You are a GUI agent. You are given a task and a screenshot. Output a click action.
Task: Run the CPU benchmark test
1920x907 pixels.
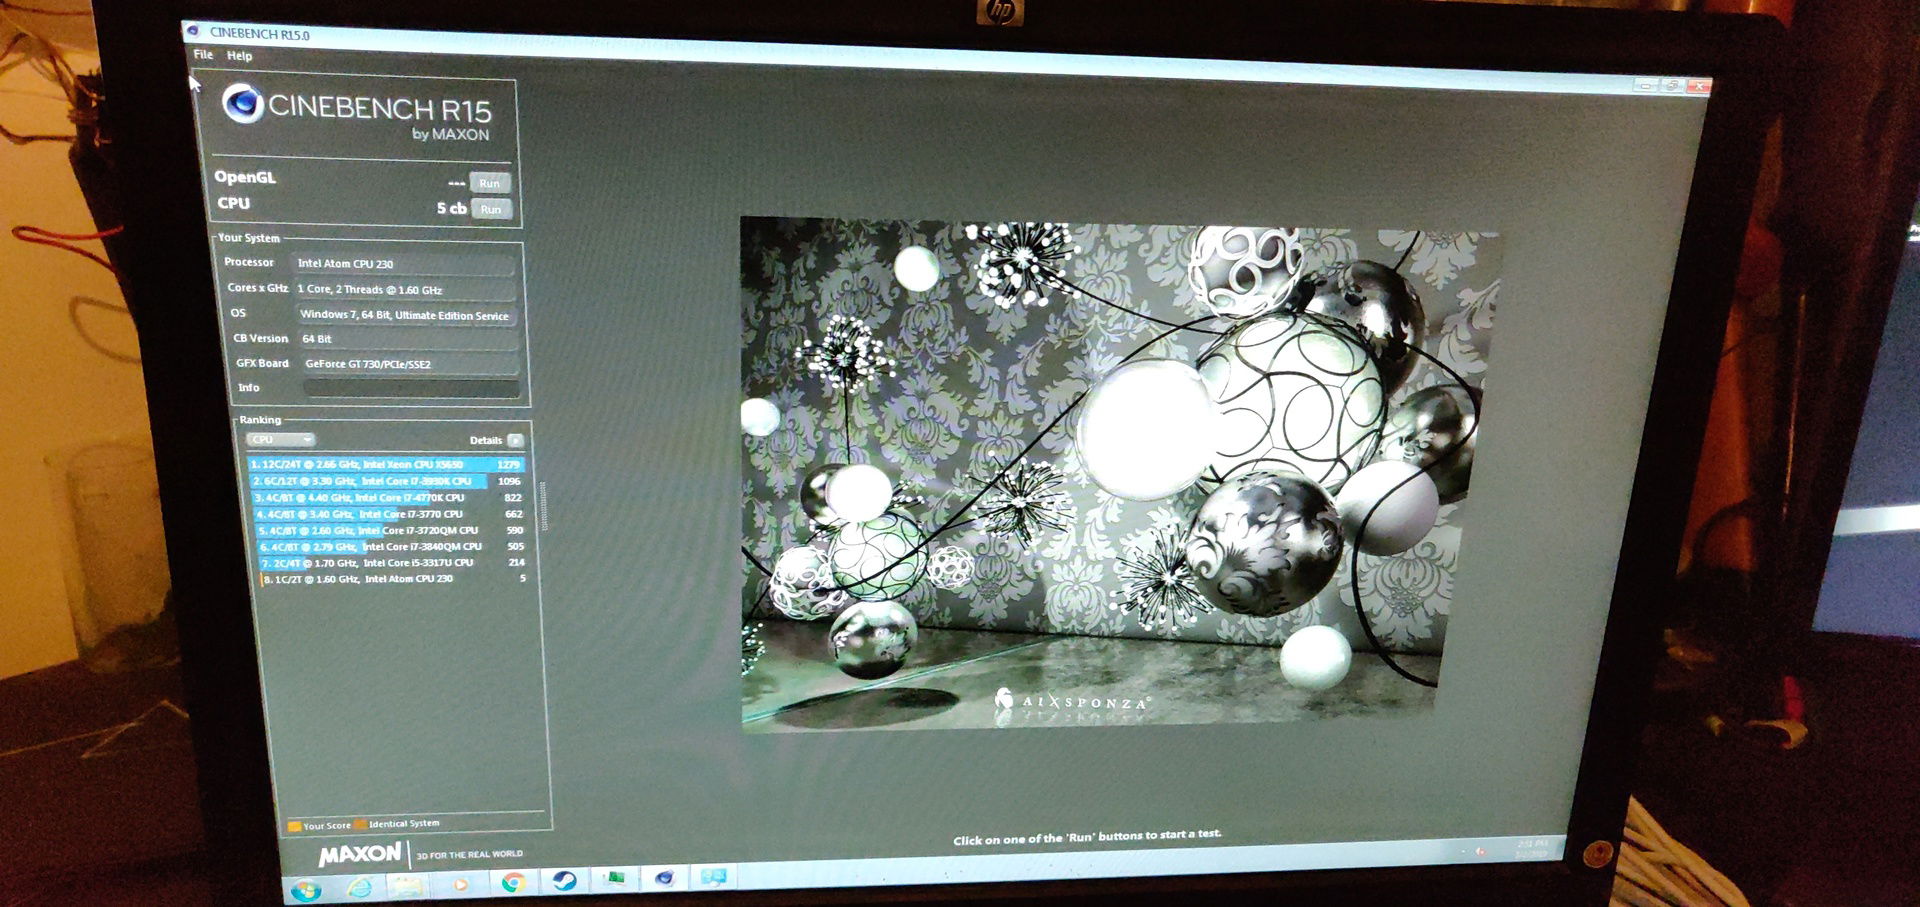491,209
